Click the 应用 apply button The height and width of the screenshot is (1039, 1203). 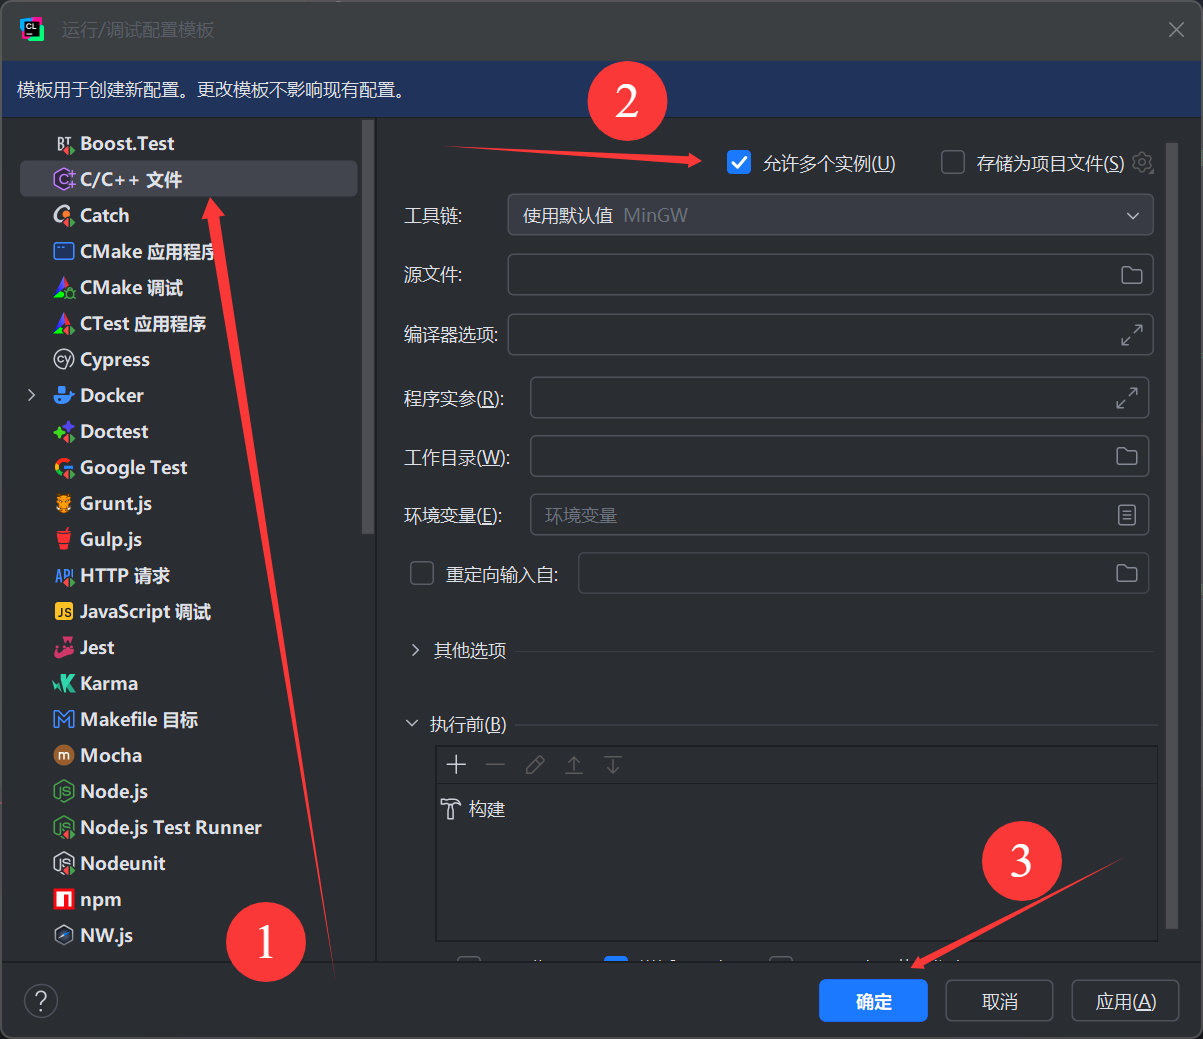point(1125,1001)
